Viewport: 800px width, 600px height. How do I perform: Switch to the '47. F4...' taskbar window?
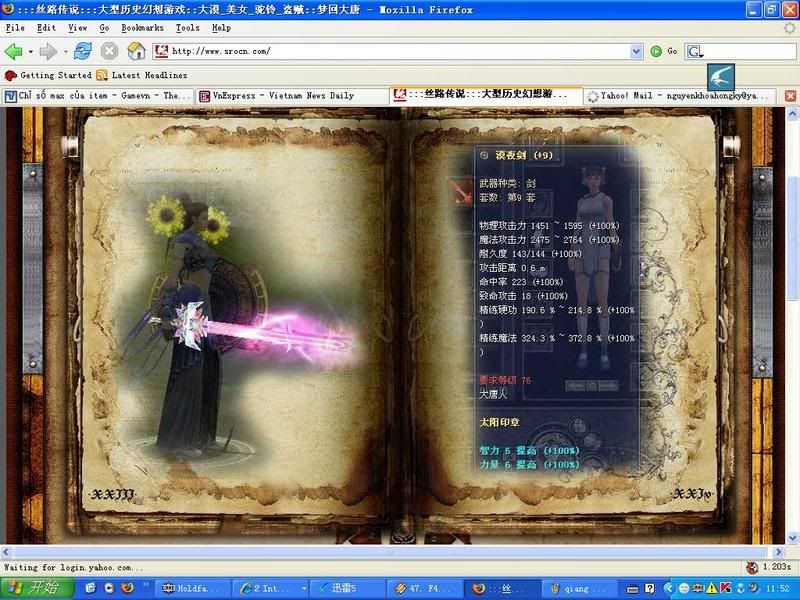[x=425, y=589]
